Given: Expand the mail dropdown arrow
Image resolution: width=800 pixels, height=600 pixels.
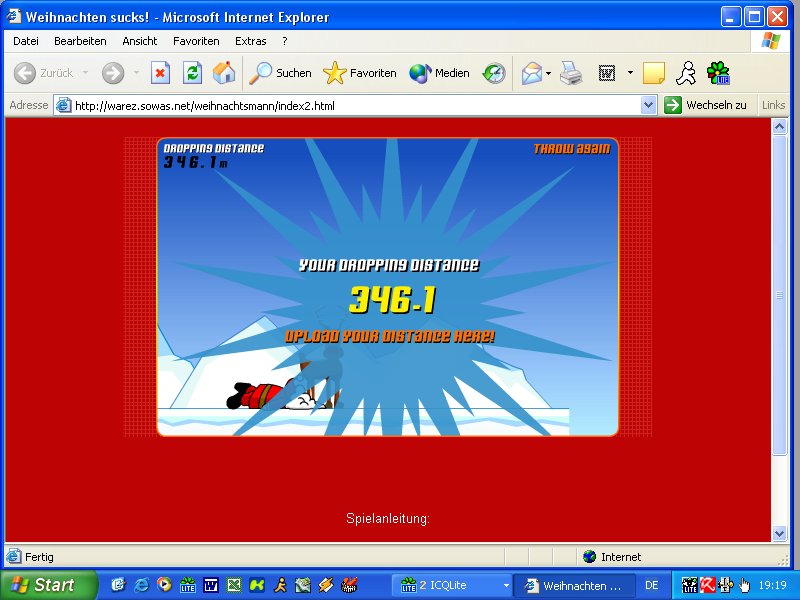Looking at the screenshot, I should pyautogui.click(x=548, y=73).
